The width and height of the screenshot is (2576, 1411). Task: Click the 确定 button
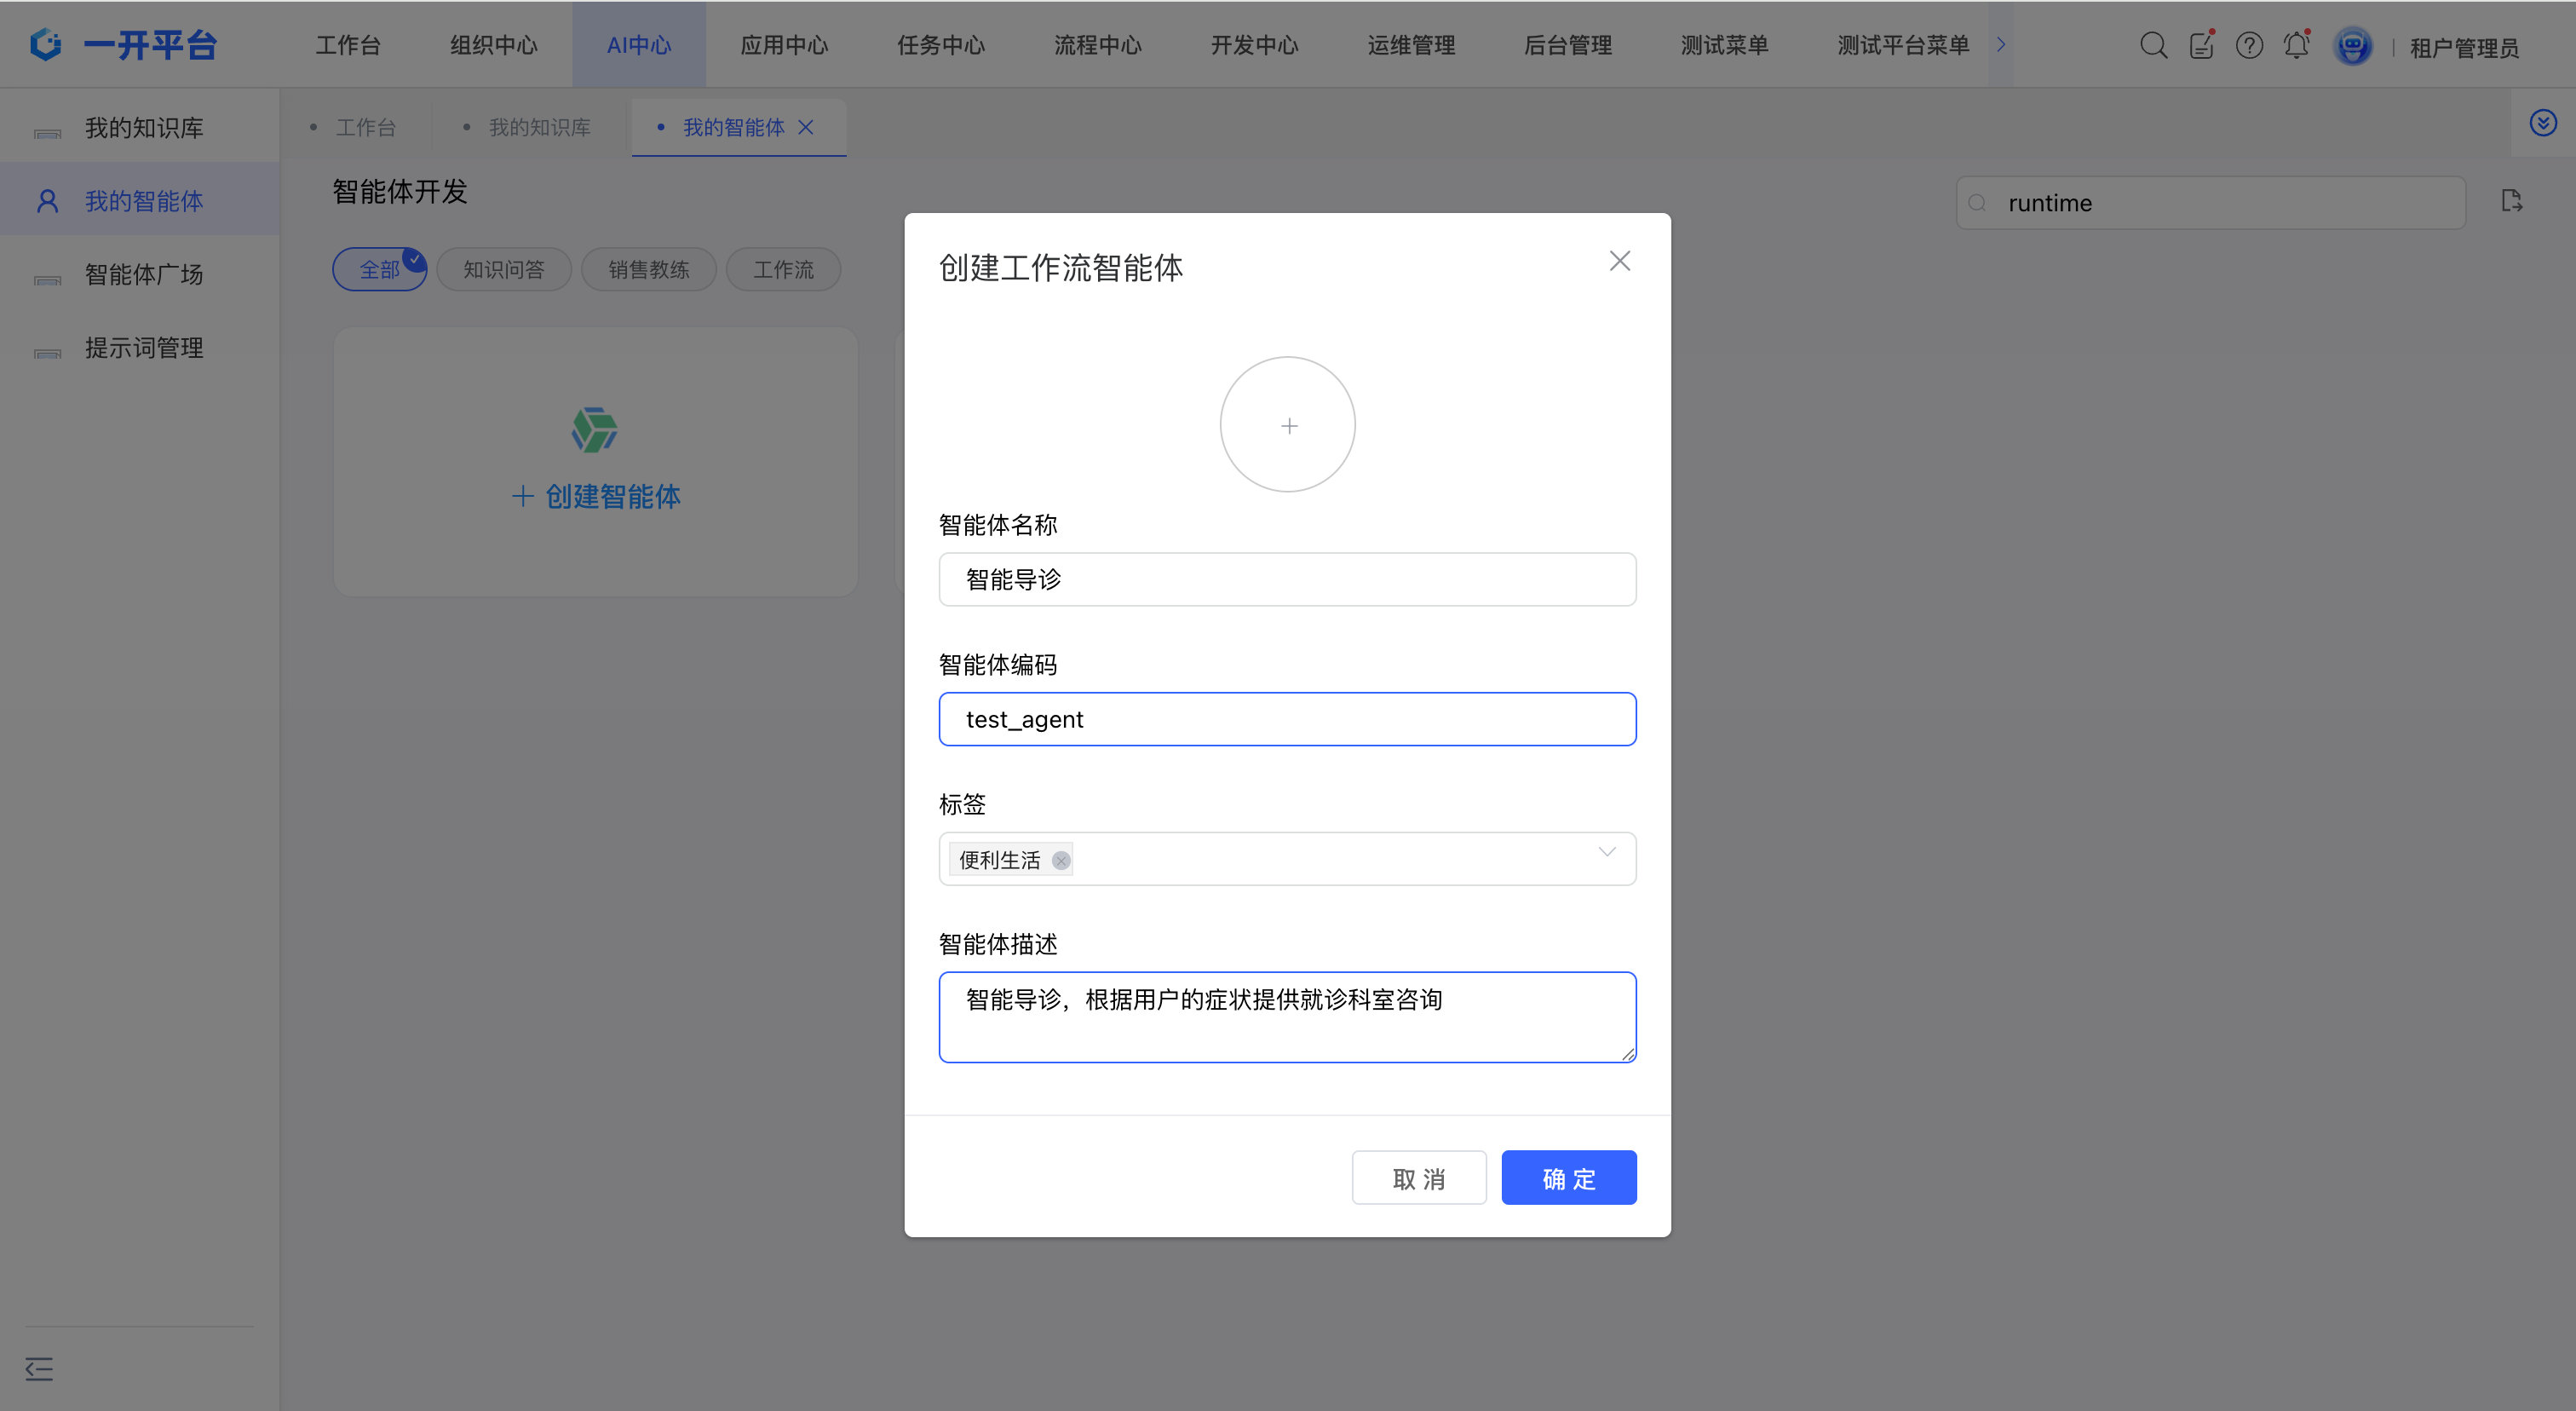(x=1568, y=1178)
